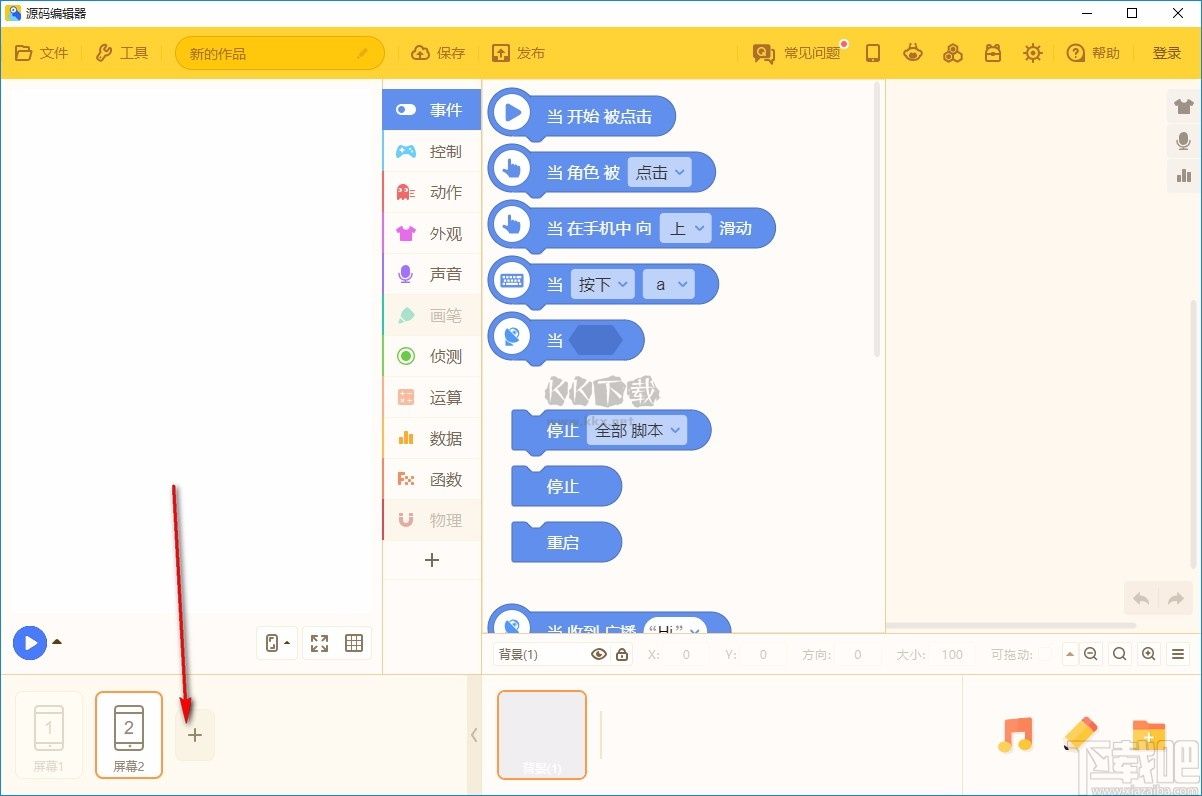The image size is (1202, 796).
Task: Toggle visibility of 背景(1) with the eye icon
Action: [598, 653]
